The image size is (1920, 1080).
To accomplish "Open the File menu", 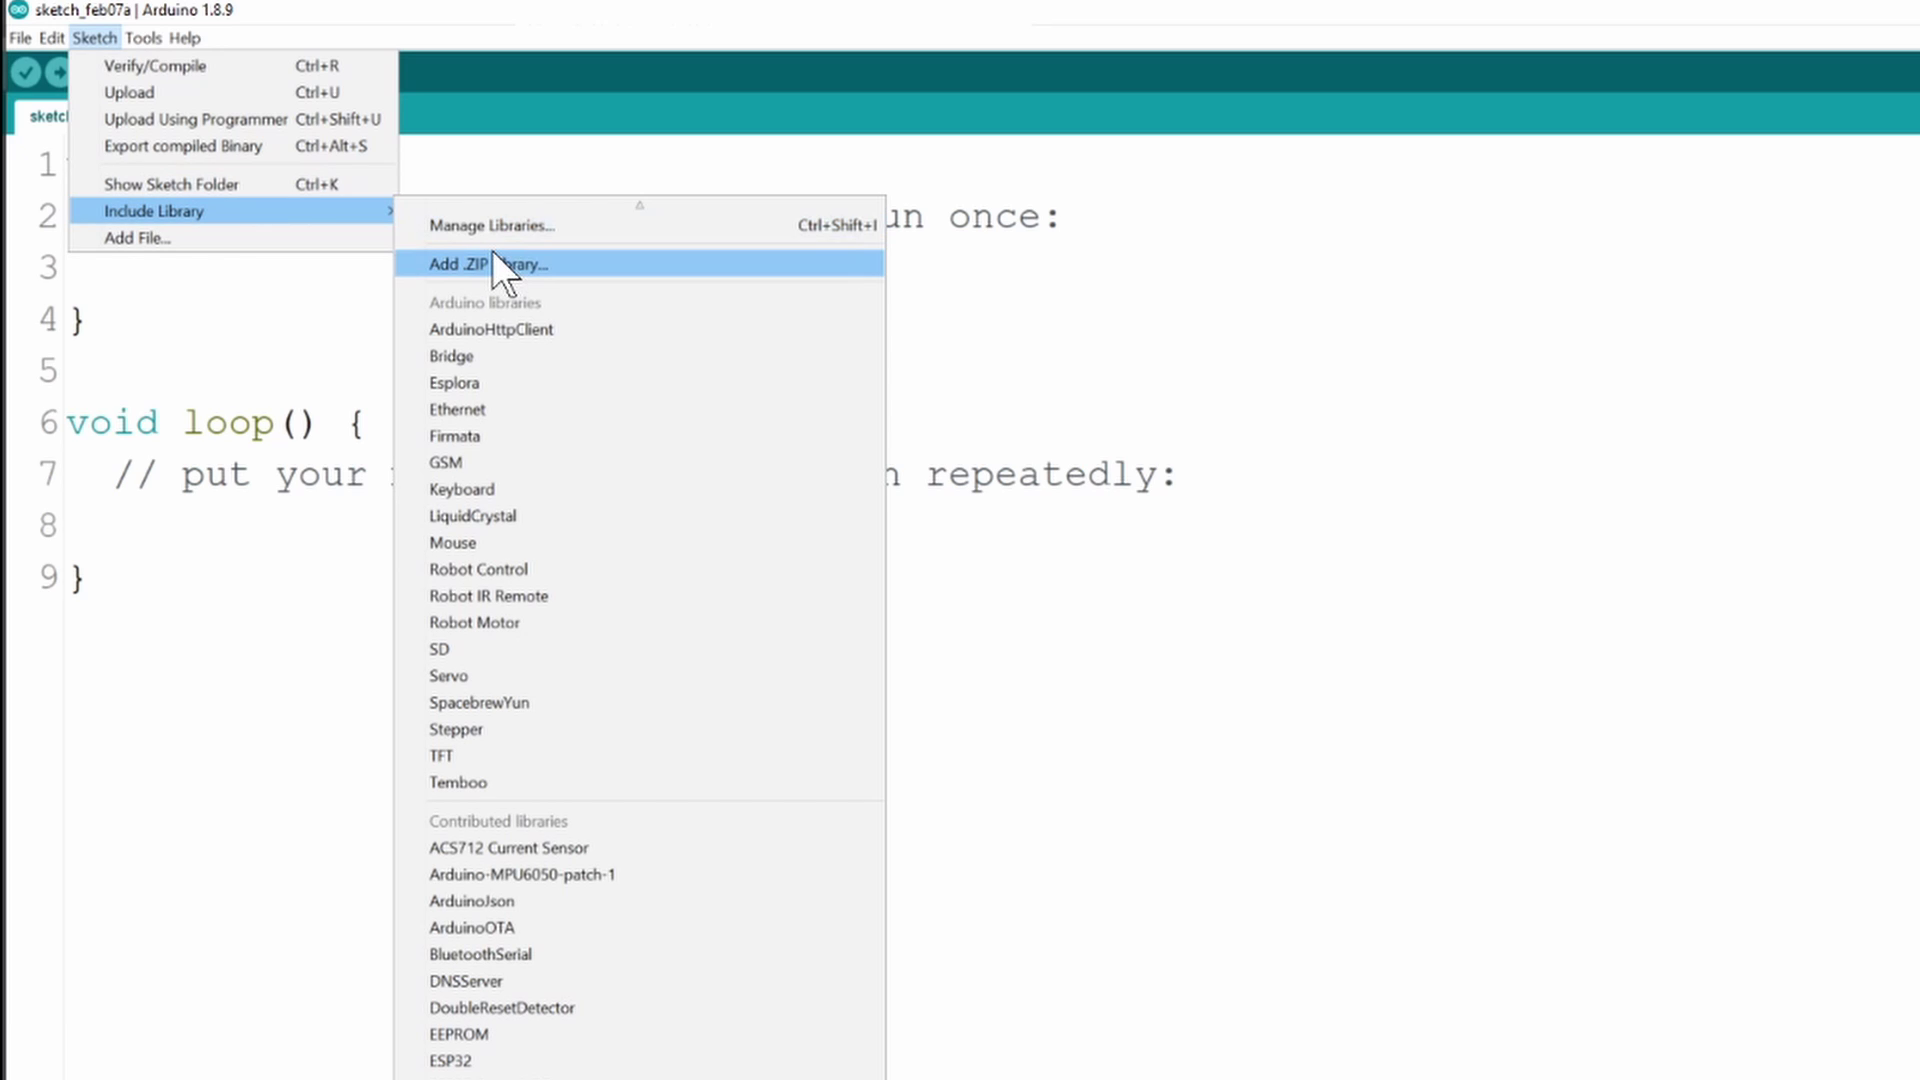I will [20, 38].
